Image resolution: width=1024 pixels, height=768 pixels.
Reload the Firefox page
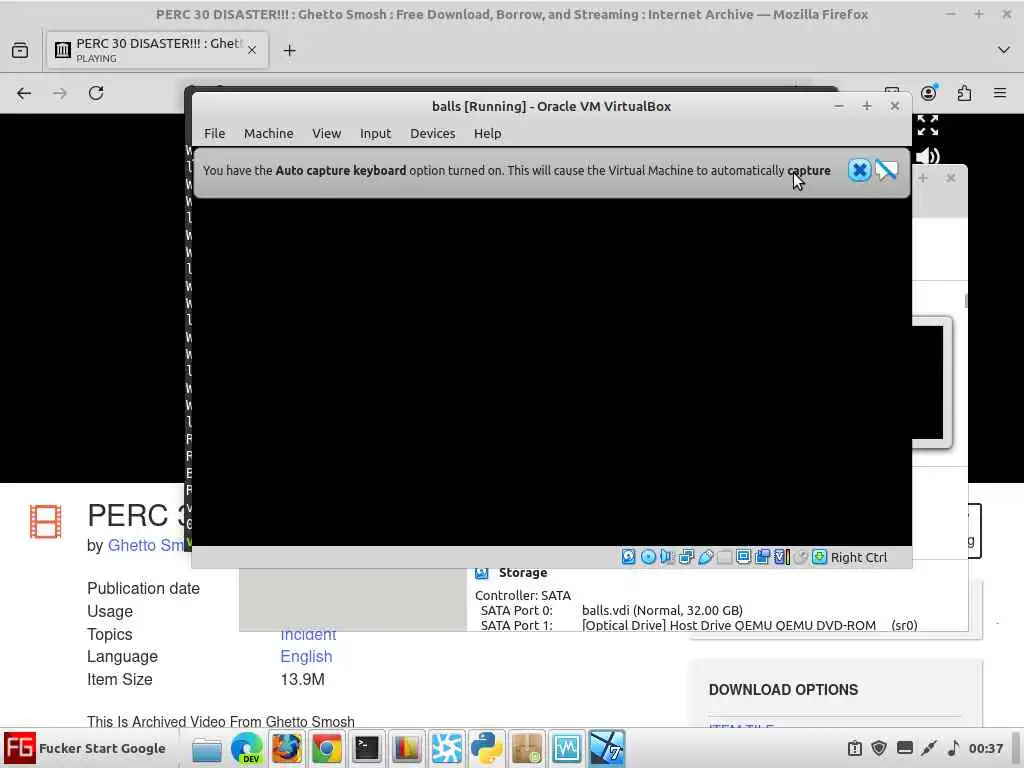pos(96,93)
